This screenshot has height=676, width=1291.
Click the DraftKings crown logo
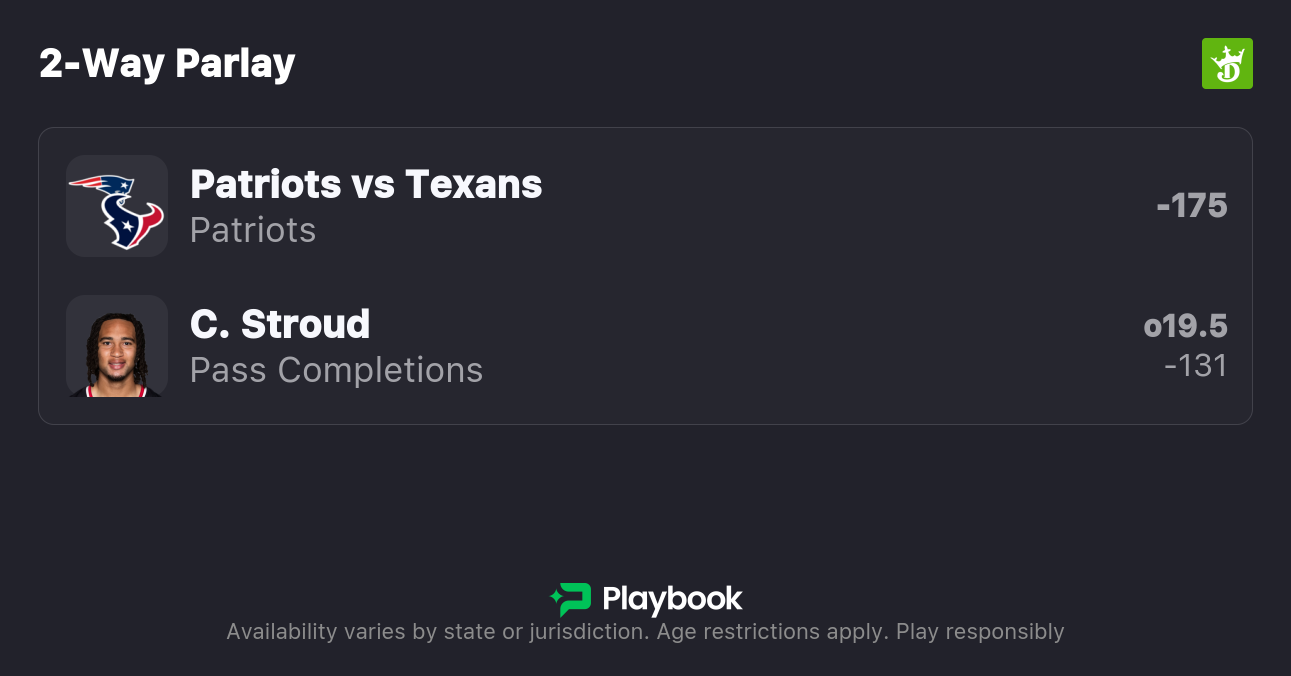pos(1227,64)
